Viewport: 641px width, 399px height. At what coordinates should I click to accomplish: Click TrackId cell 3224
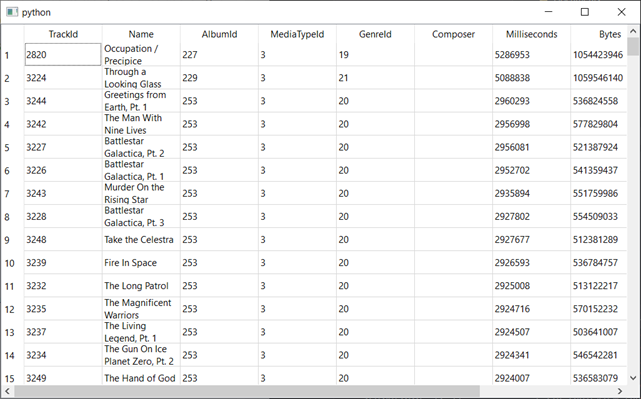pyautogui.click(x=63, y=78)
